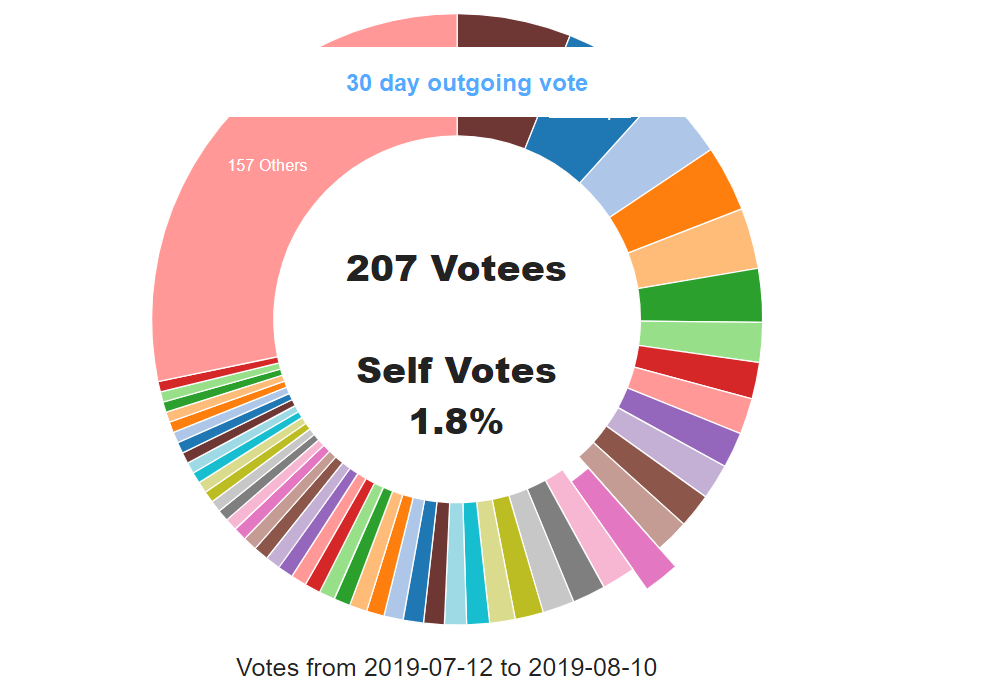
Task: Click the Self Votes 1.8% label
Action: pyautogui.click(x=456, y=395)
